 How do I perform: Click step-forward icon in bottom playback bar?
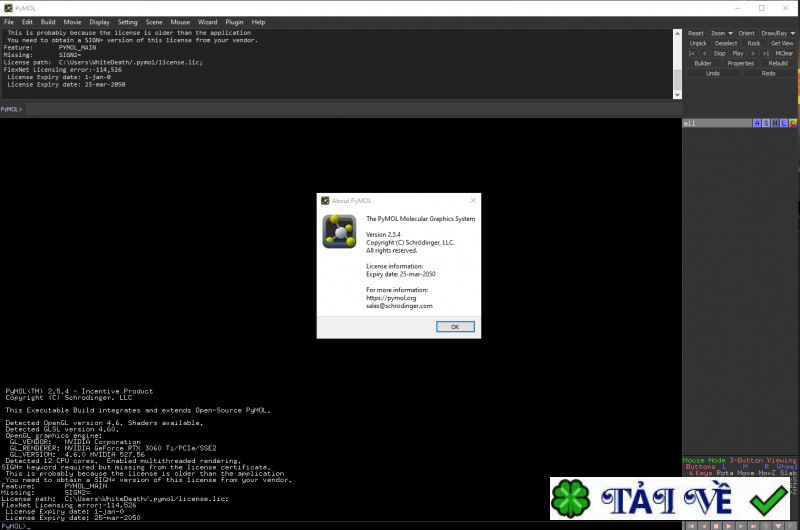[x=741, y=526]
